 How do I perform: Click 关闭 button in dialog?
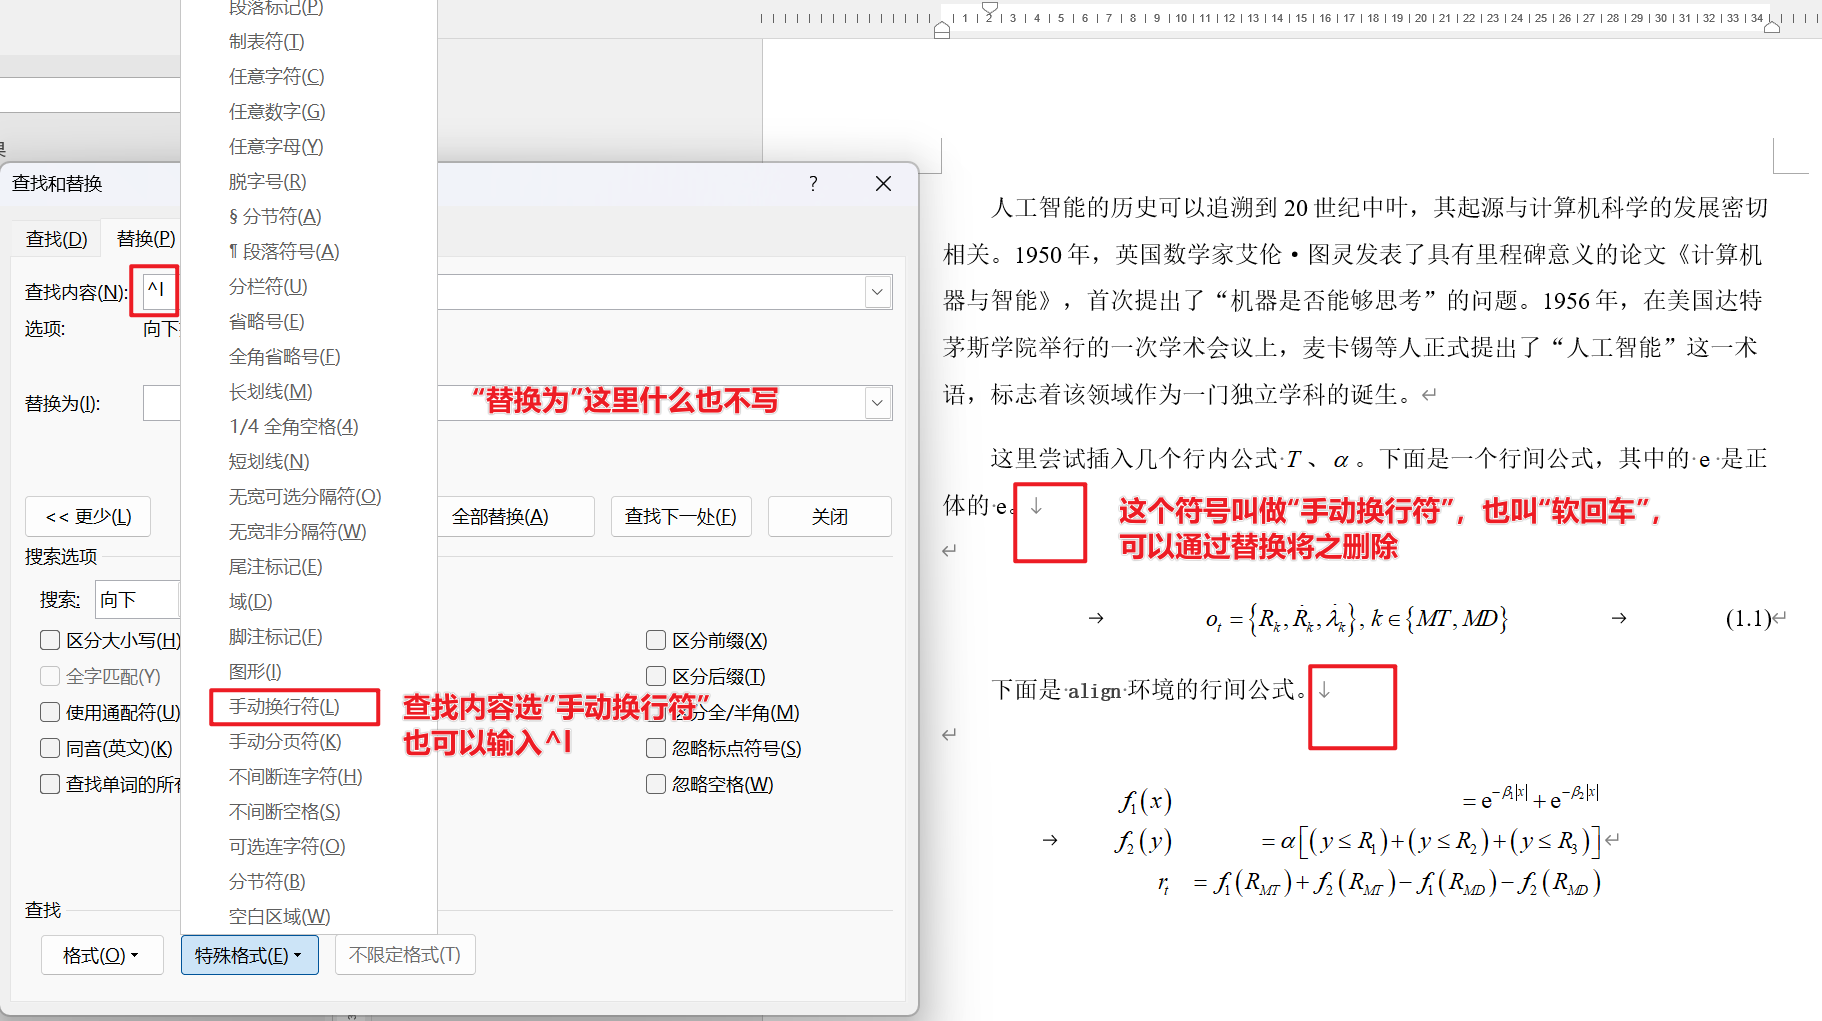[x=830, y=517]
